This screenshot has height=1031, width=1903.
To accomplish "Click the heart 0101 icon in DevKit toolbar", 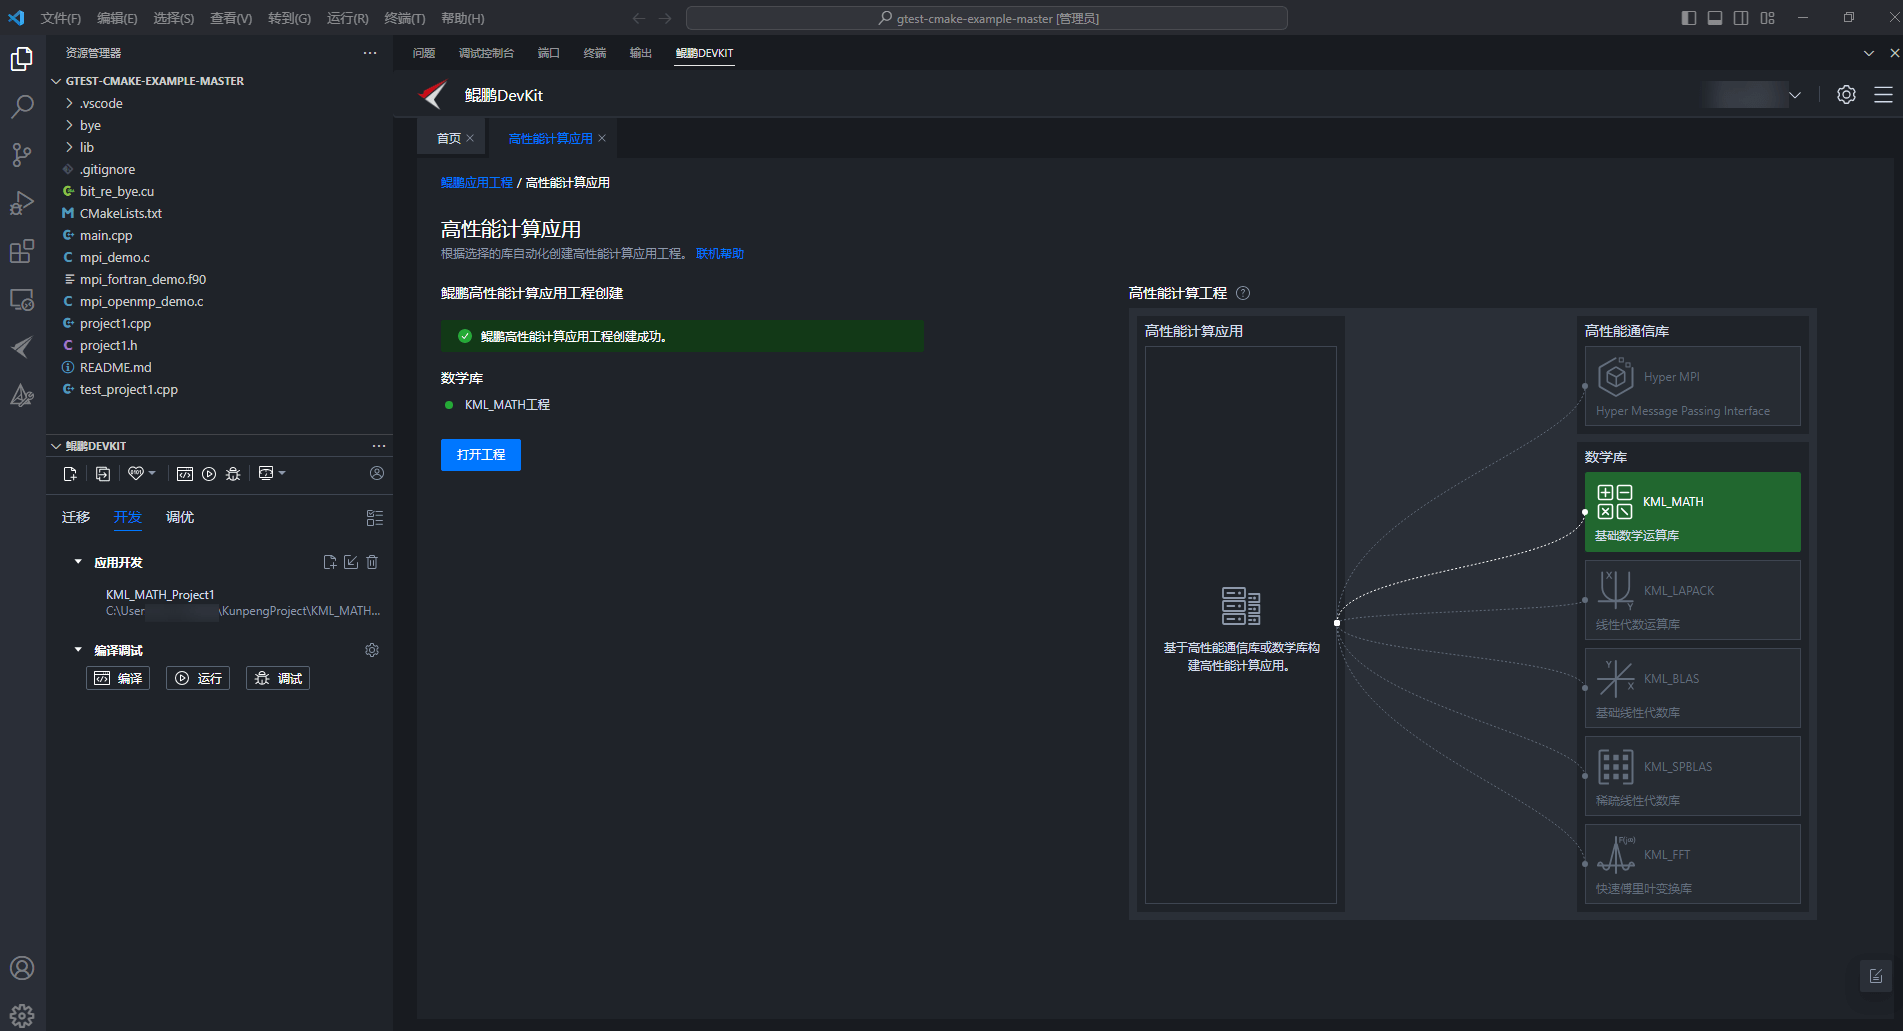I will pos(136,474).
